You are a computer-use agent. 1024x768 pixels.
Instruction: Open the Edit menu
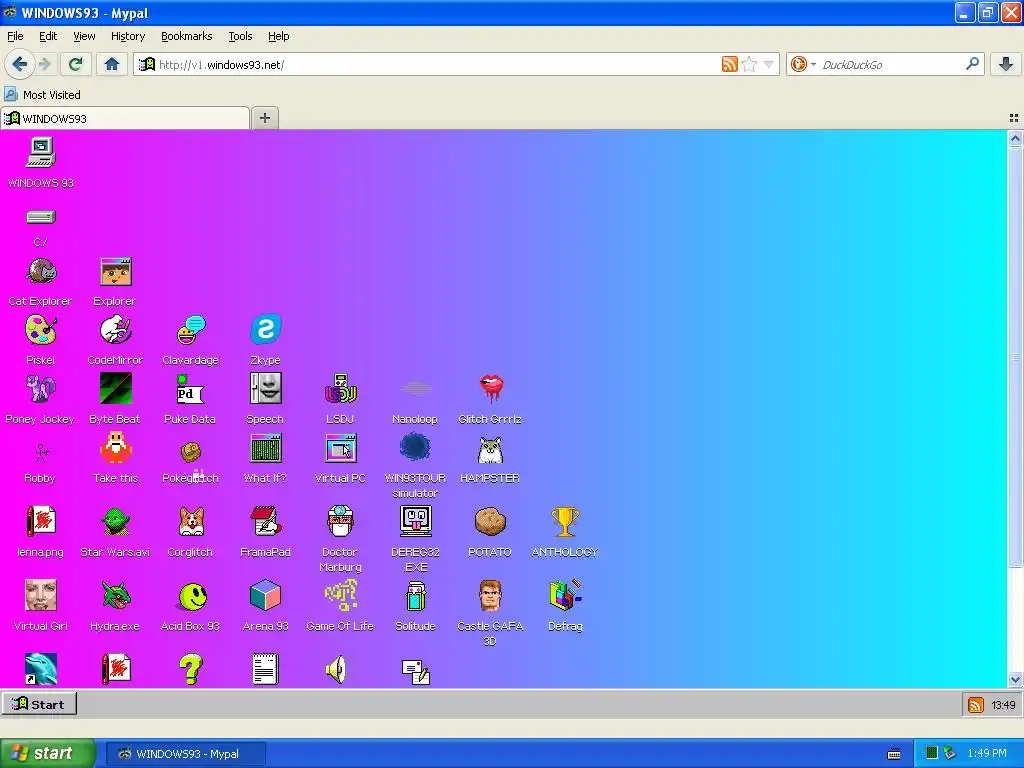coord(48,36)
